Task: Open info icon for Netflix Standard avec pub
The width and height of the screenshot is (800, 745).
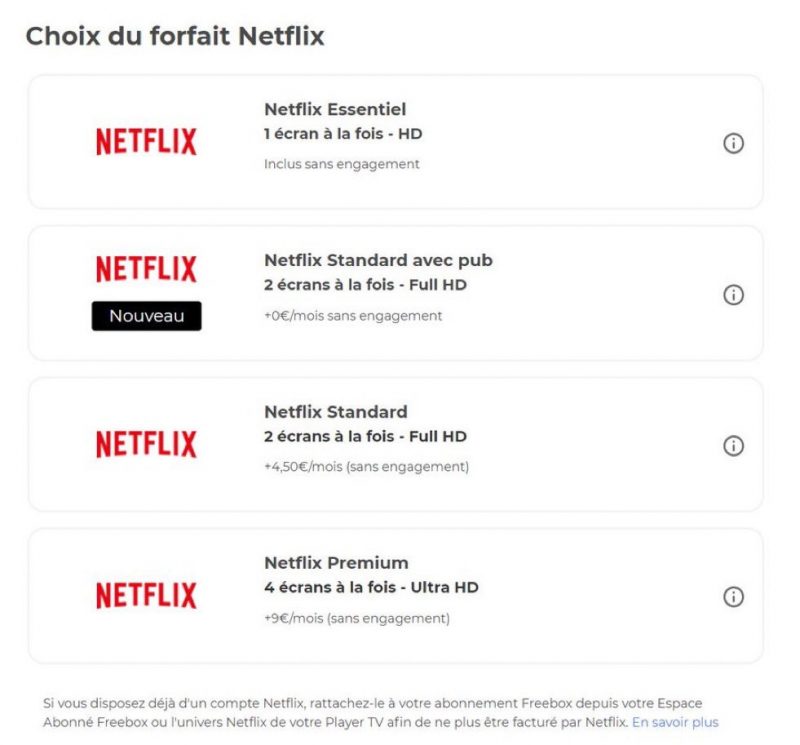Action: [x=733, y=295]
